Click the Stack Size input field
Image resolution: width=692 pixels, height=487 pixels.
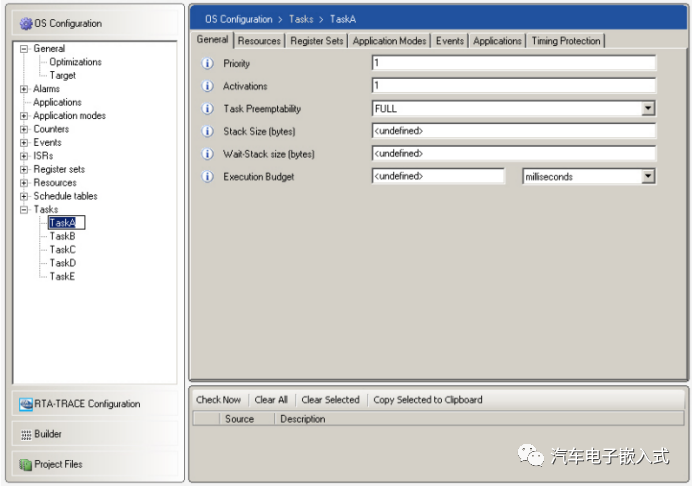[514, 131]
